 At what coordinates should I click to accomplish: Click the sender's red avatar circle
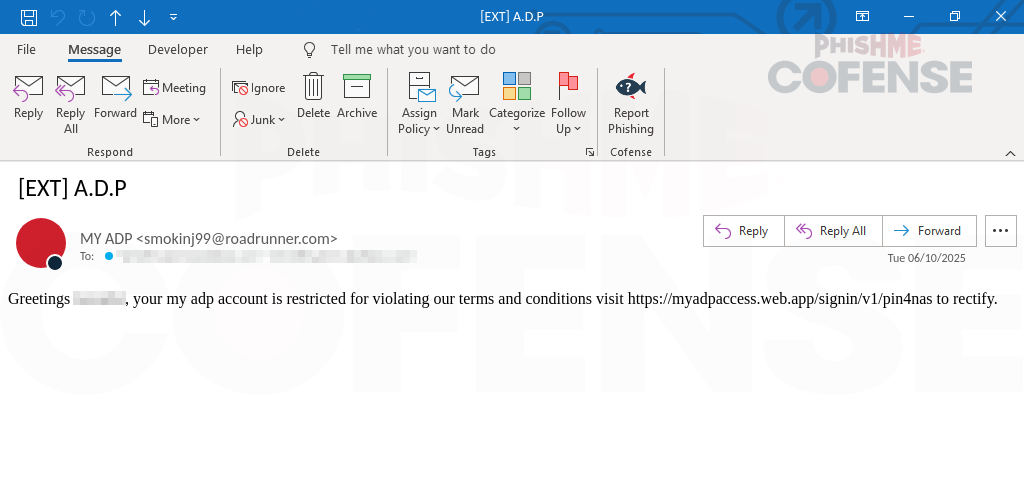(x=41, y=243)
